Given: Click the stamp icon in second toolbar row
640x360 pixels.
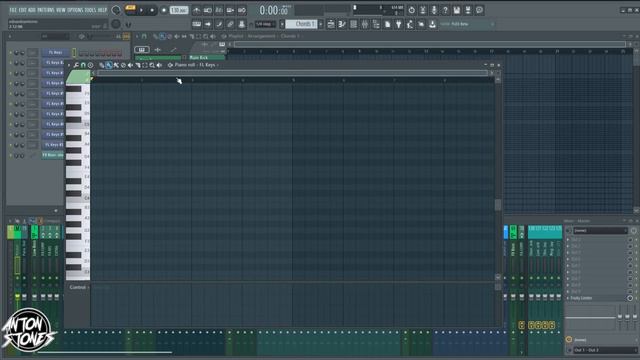Looking at the screenshot, I should coord(242,24).
